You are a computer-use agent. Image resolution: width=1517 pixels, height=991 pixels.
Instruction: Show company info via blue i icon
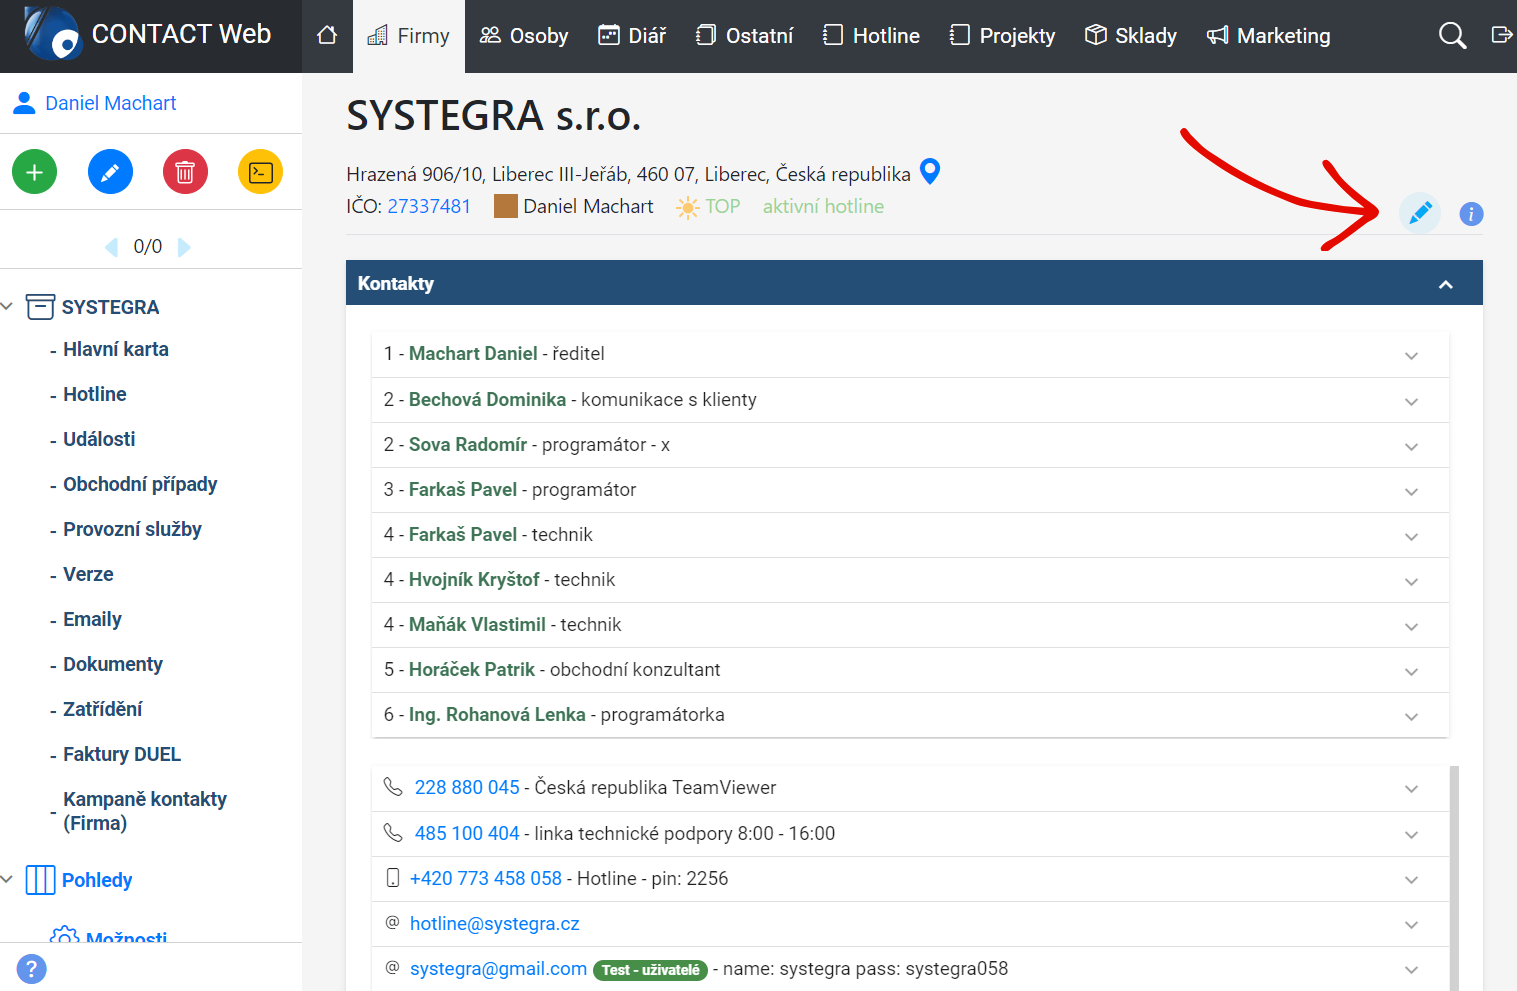1471,214
